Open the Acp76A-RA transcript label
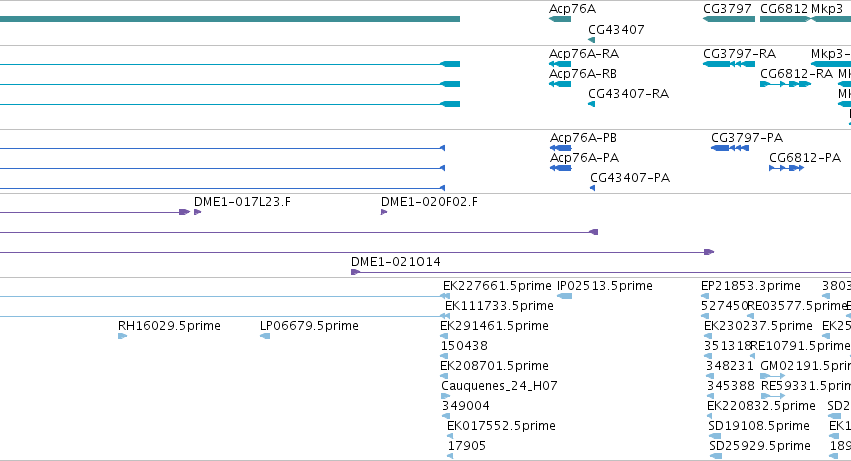The height and width of the screenshot is (461, 851). [x=584, y=54]
